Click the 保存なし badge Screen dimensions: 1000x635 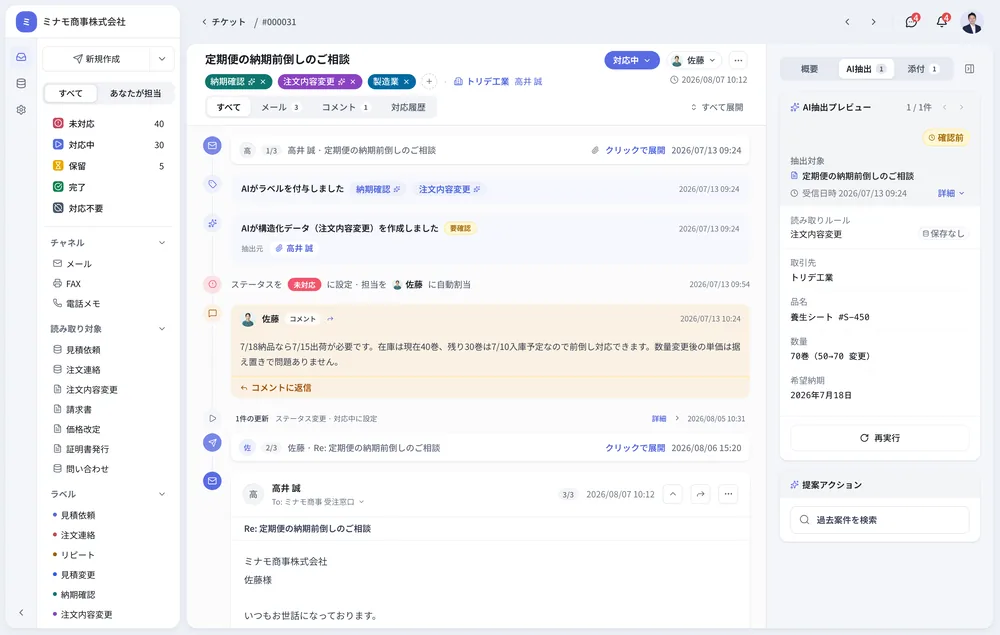[x=943, y=234]
